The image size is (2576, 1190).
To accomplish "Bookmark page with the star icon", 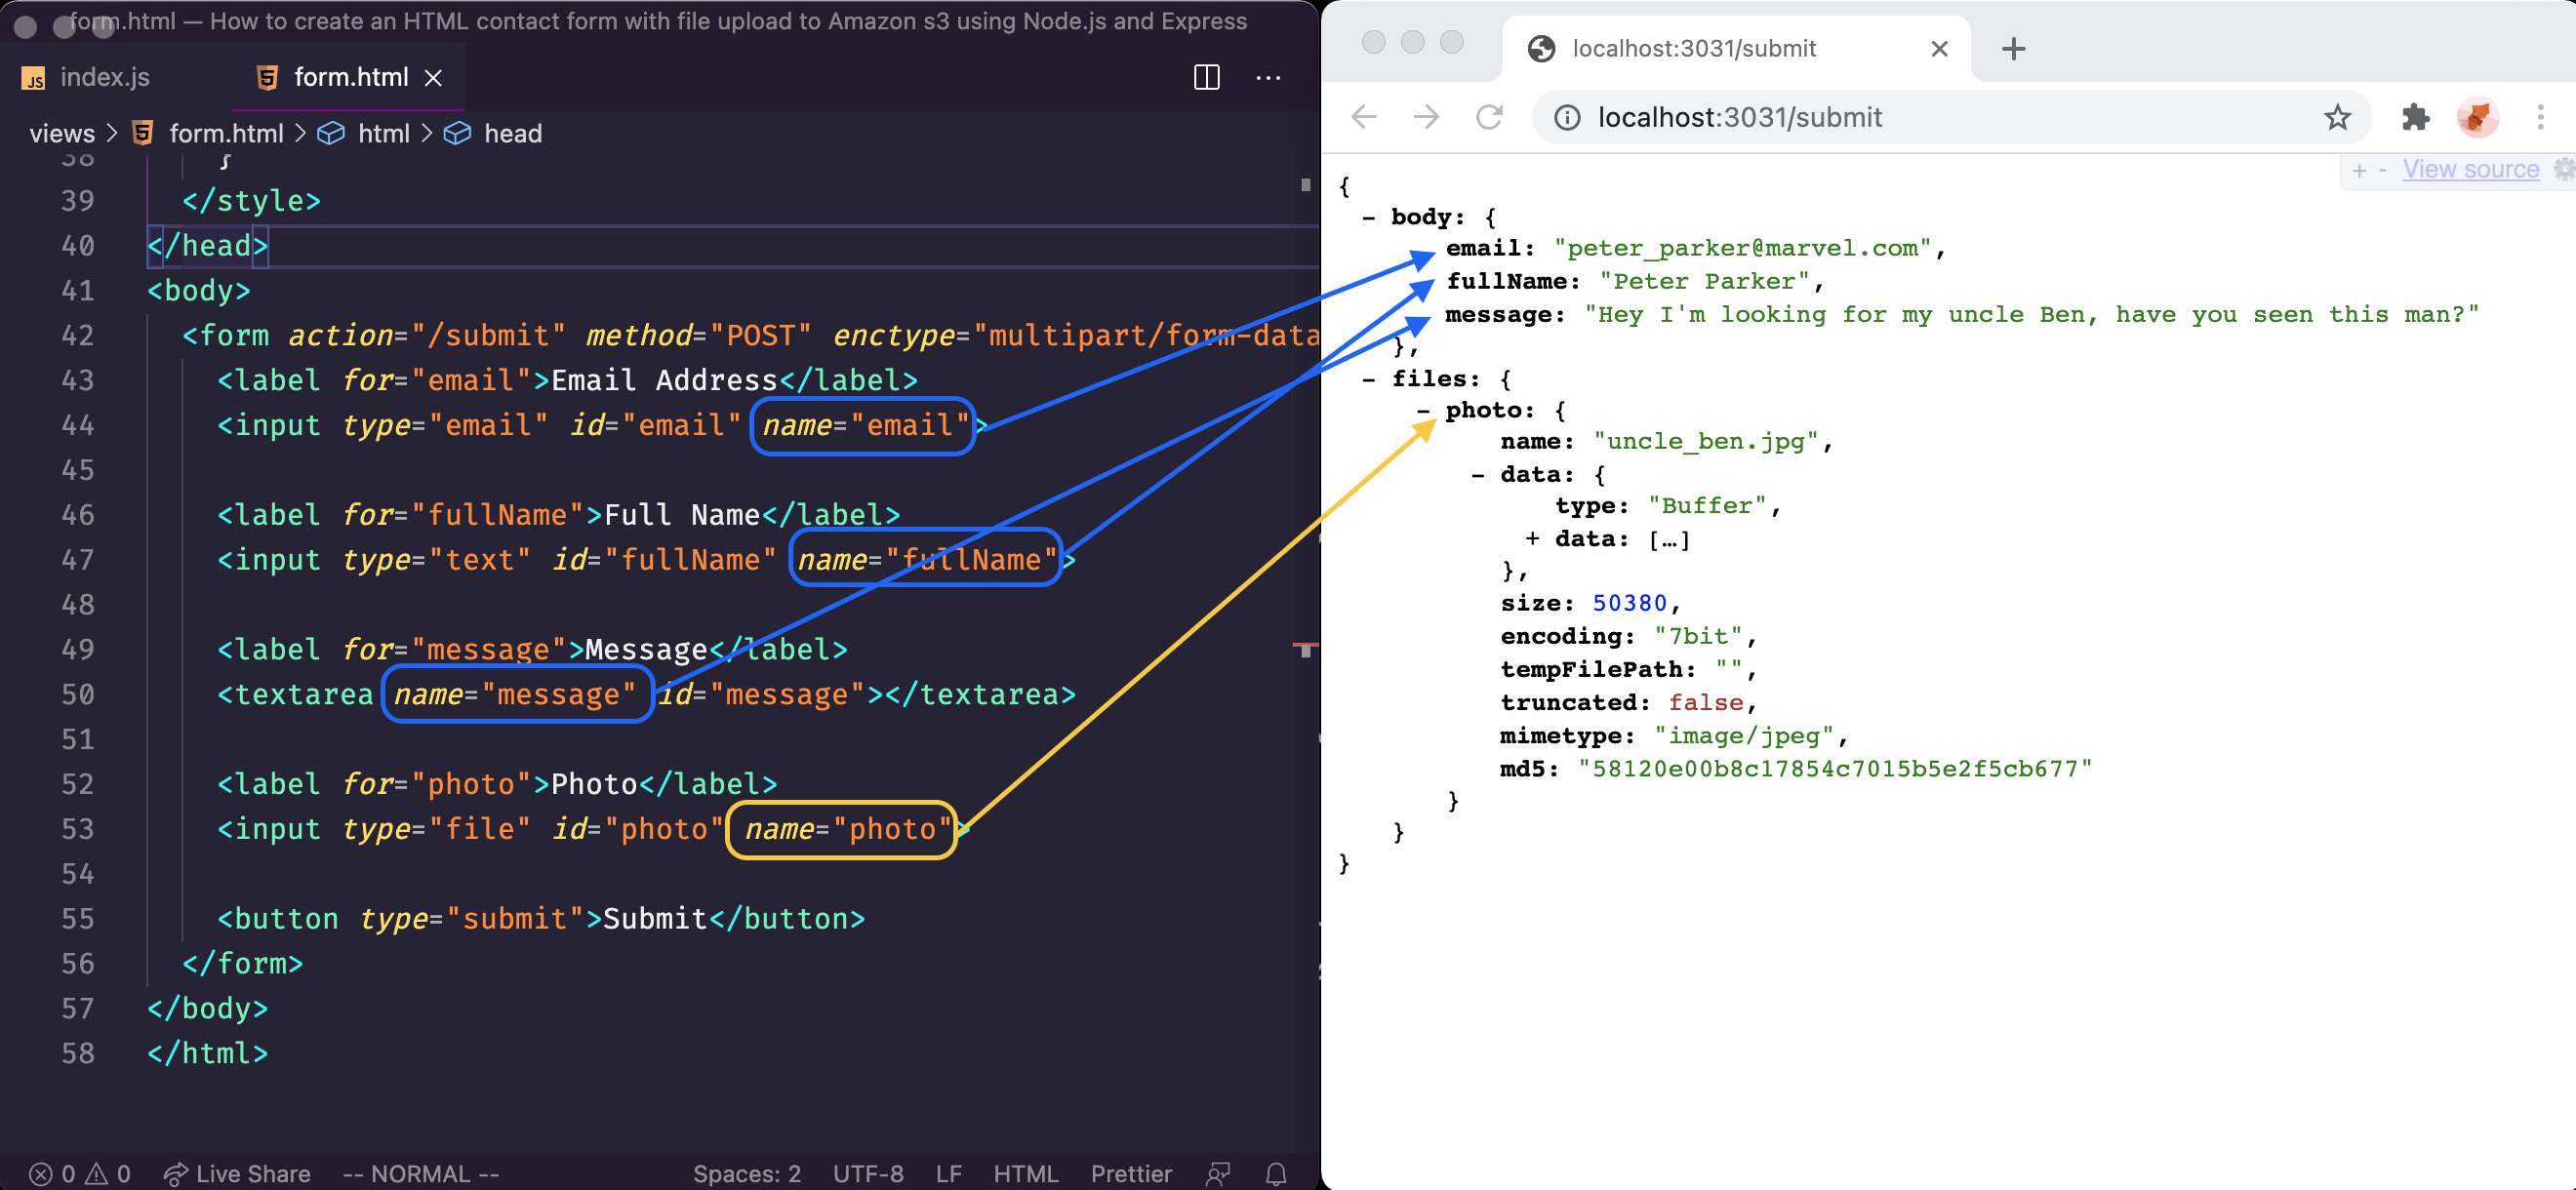I will point(2337,117).
